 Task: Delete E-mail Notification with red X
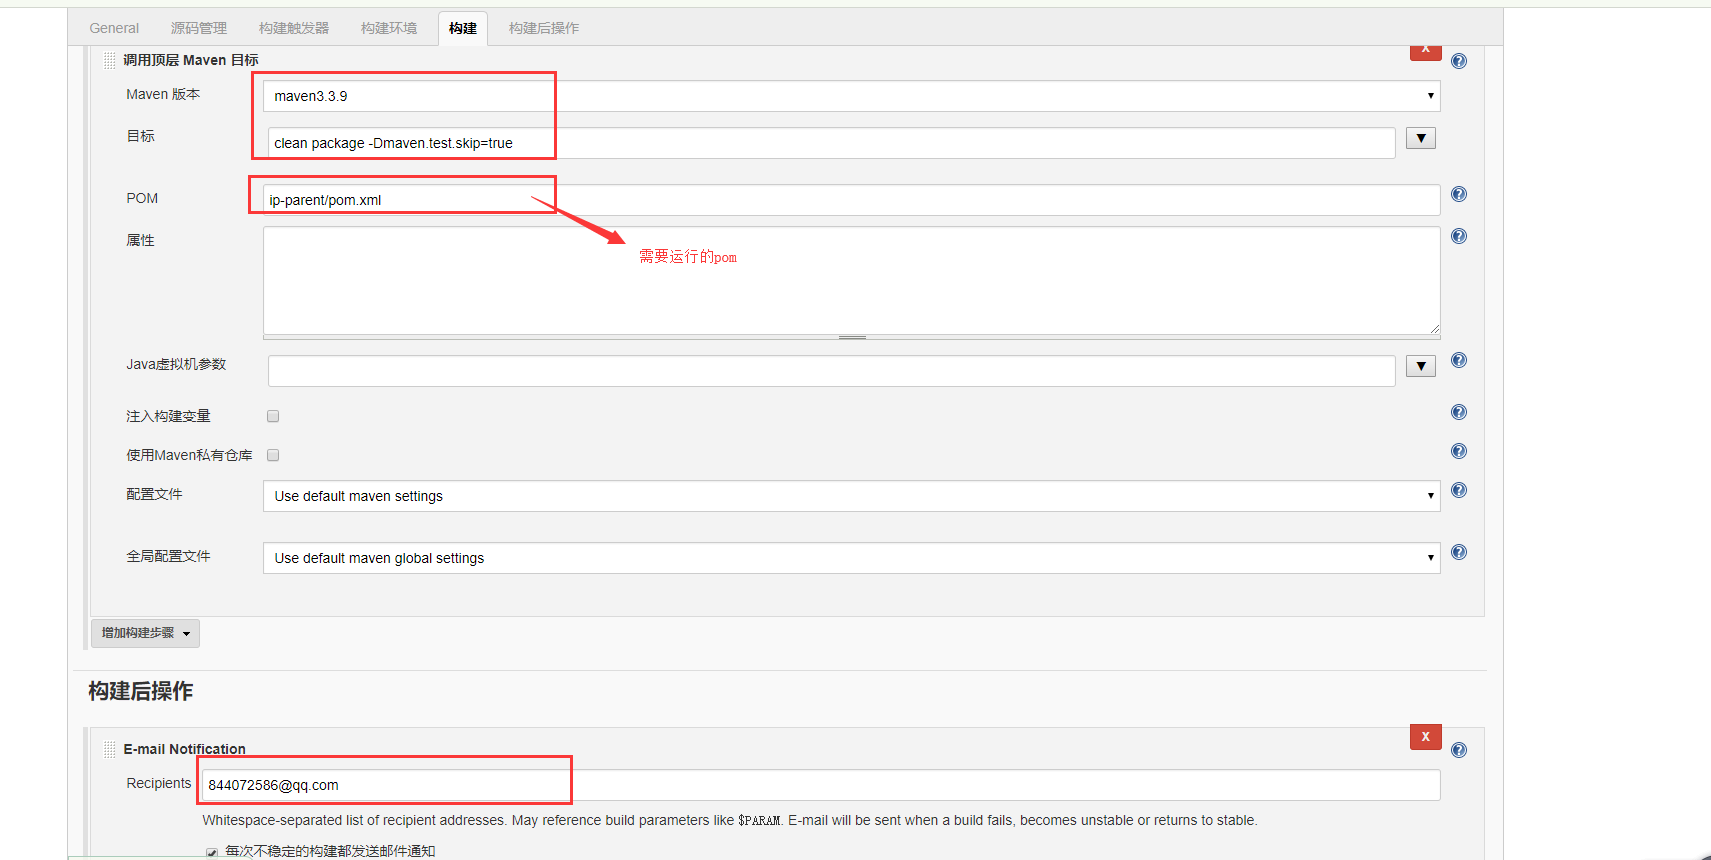point(1425,736)
